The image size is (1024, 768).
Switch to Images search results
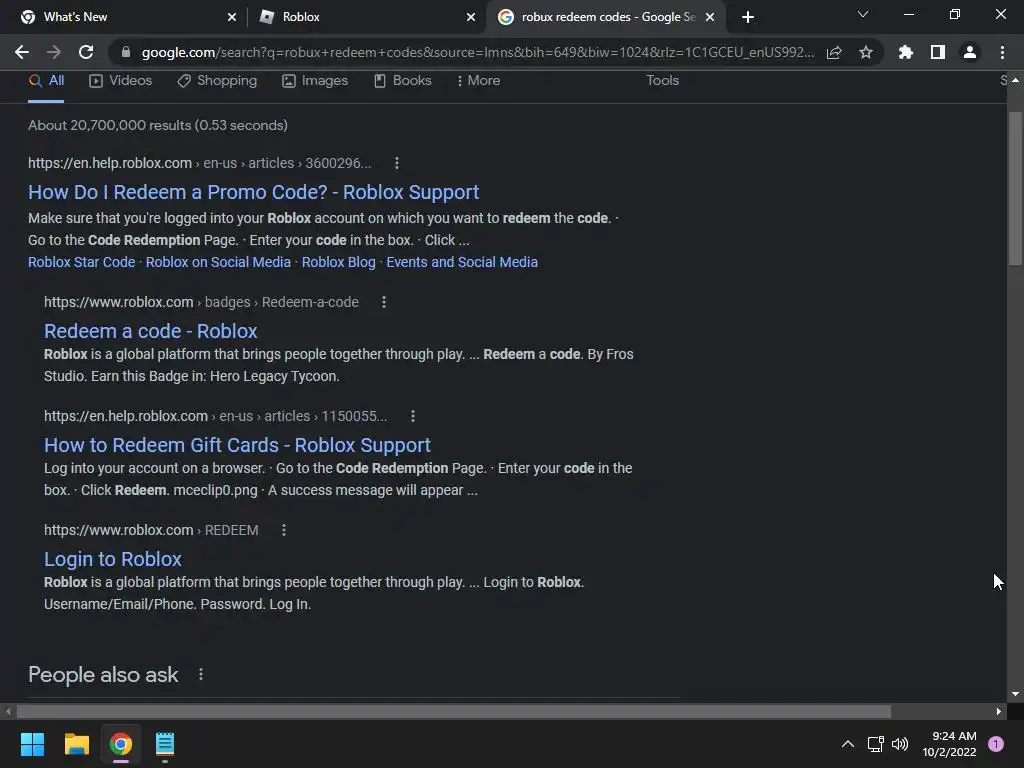(x=315, y=81)
